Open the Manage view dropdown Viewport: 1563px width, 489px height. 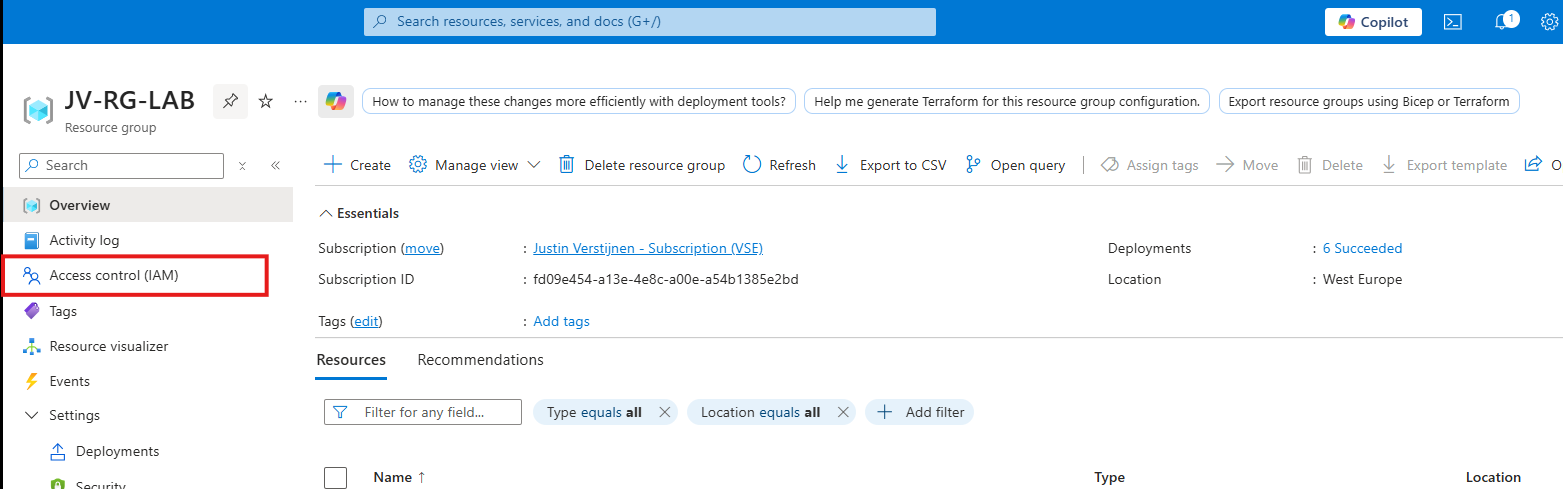pyautogui.click(x=475, y=165)
